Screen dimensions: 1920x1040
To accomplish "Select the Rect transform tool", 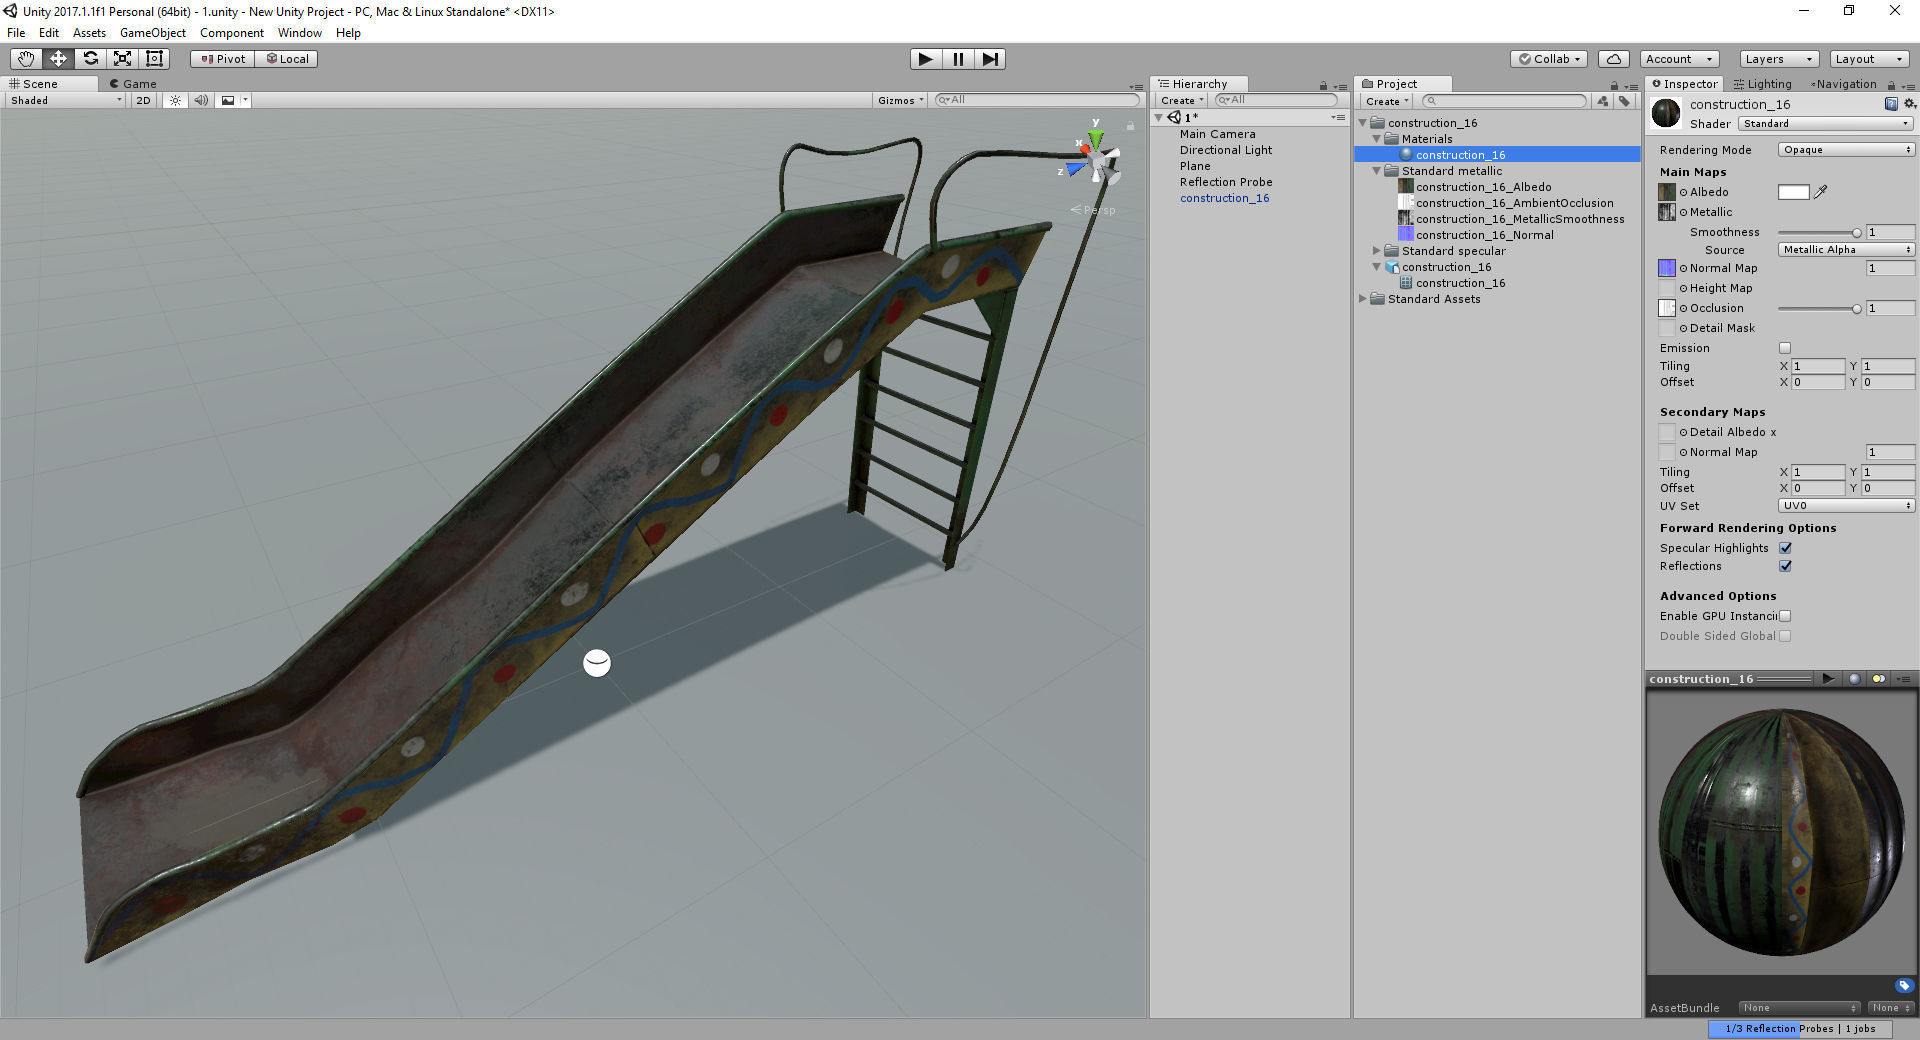I will click(x=154, y=59).
